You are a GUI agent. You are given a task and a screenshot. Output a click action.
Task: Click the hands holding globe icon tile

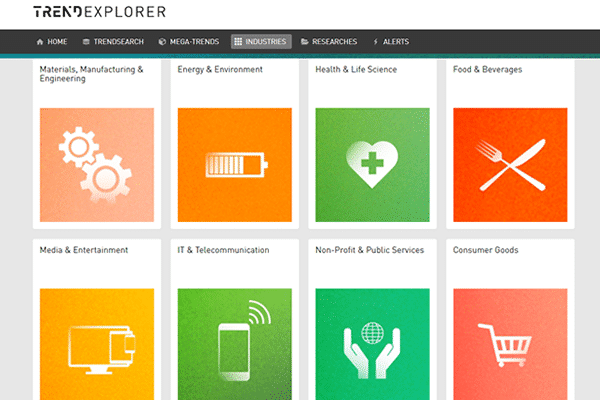372,344
